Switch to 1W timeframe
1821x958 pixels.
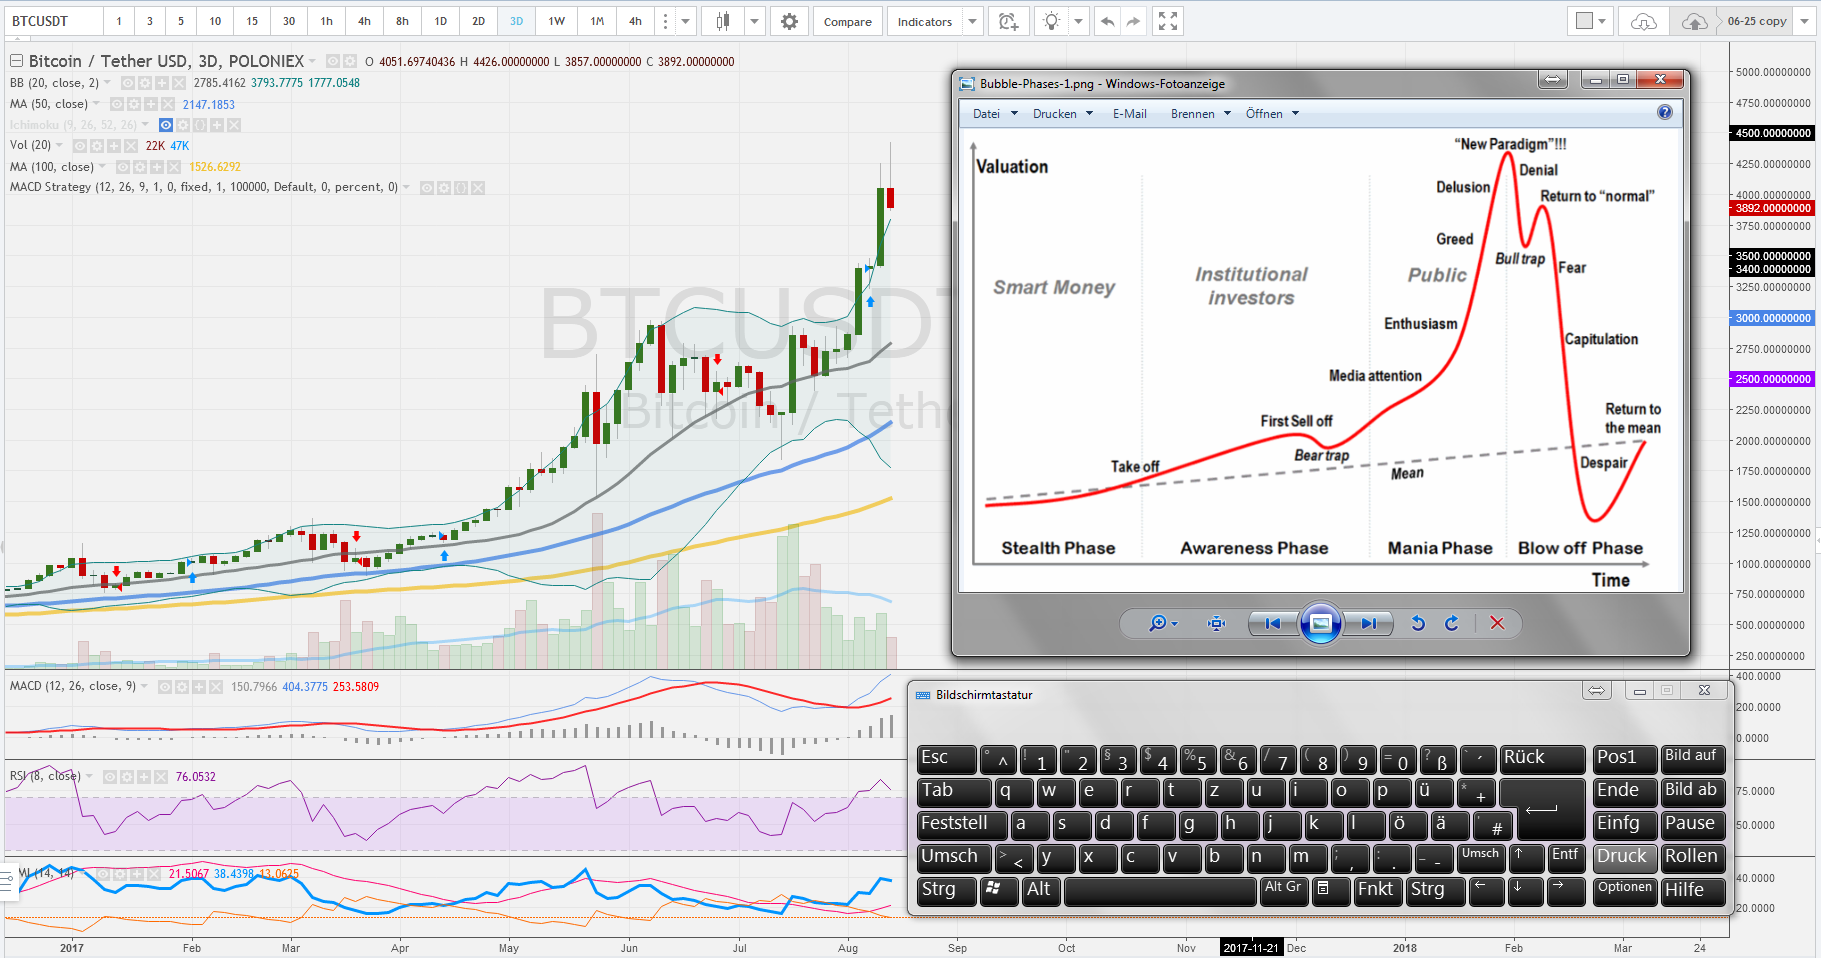557,21
